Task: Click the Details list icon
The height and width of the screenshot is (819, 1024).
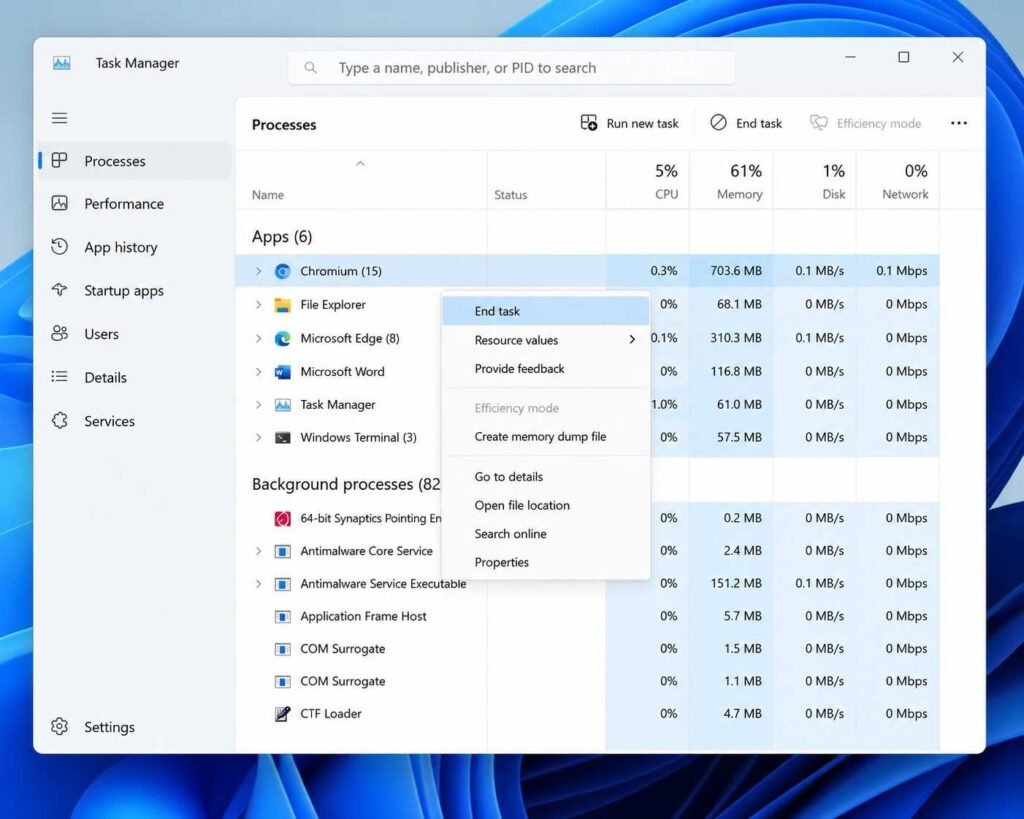Action: (59, 377)
